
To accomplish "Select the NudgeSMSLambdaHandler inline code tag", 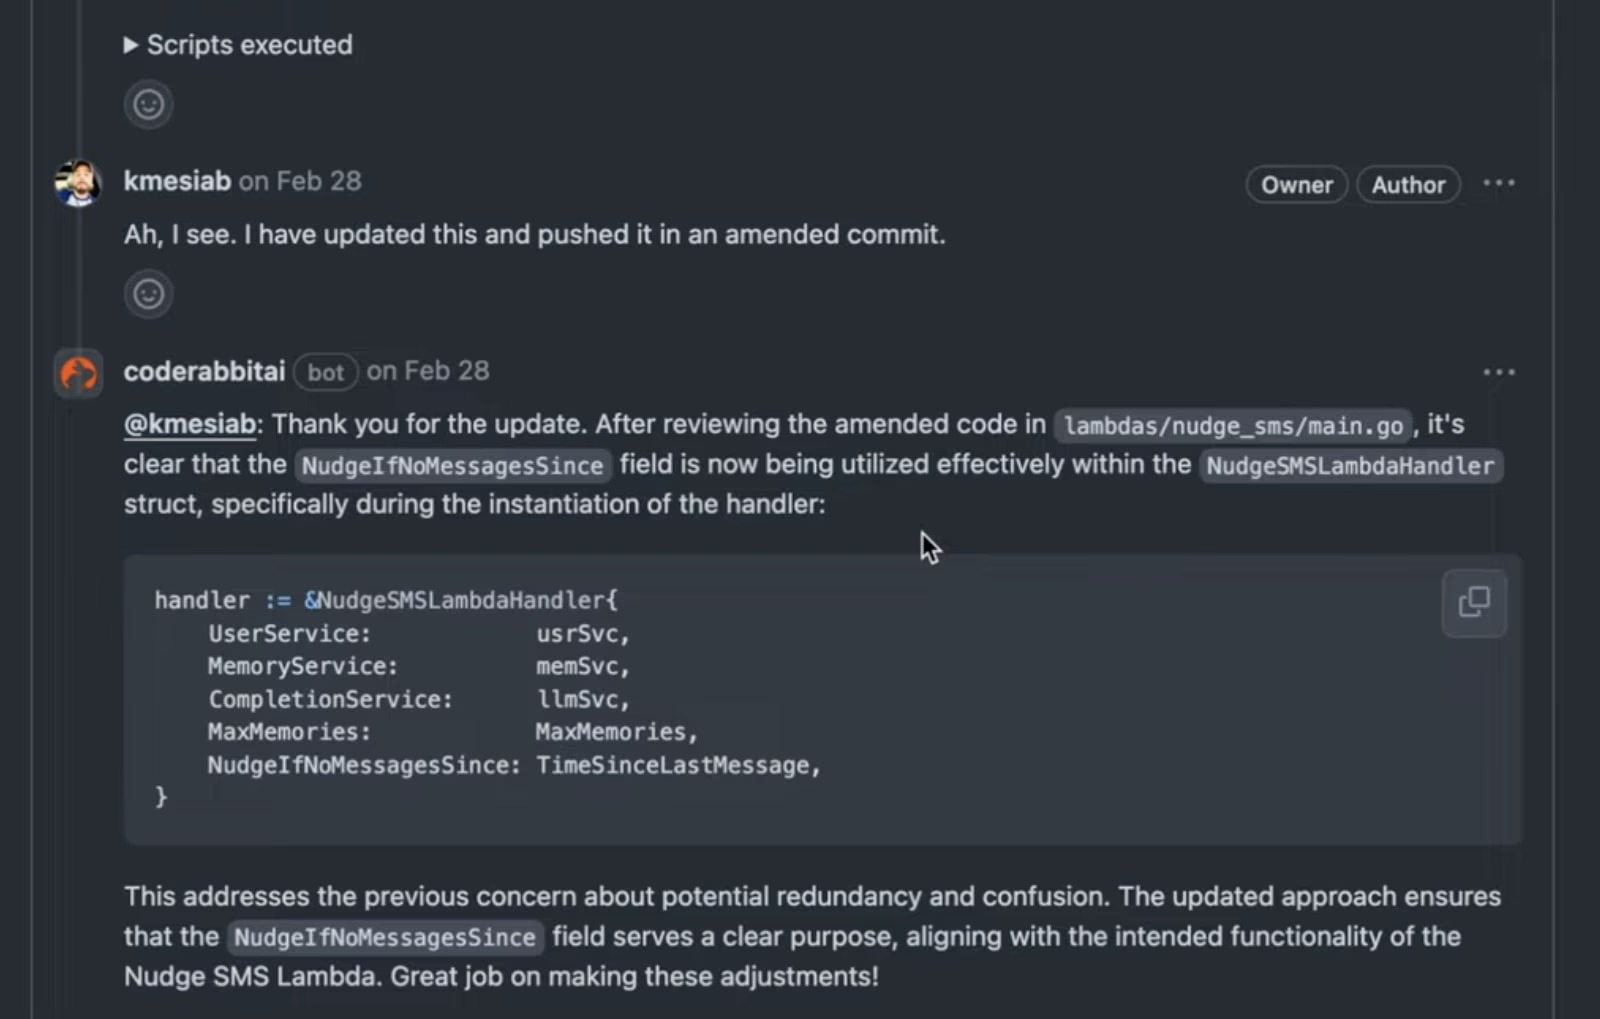I will [x=1350, y=466].
